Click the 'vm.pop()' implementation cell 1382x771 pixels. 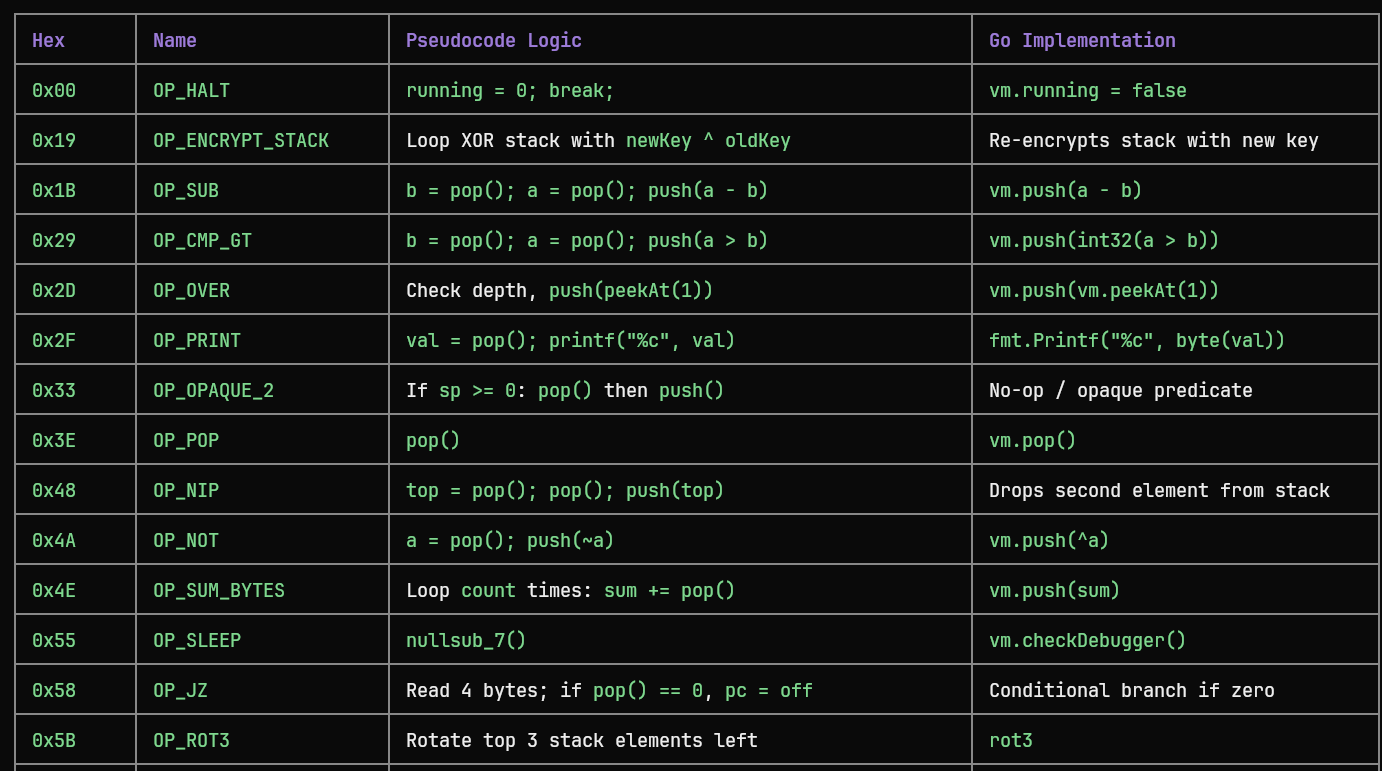pos(1176,440)
